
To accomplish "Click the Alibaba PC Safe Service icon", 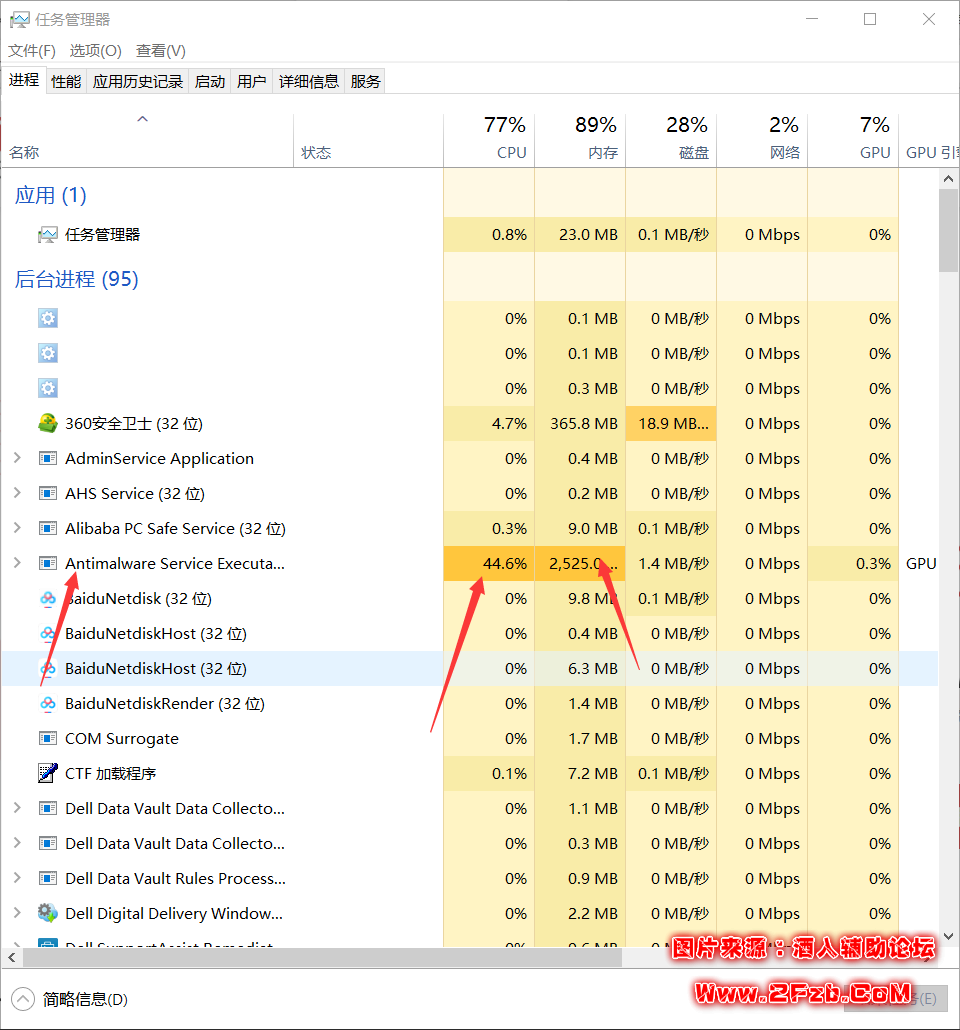I will 48,528.
